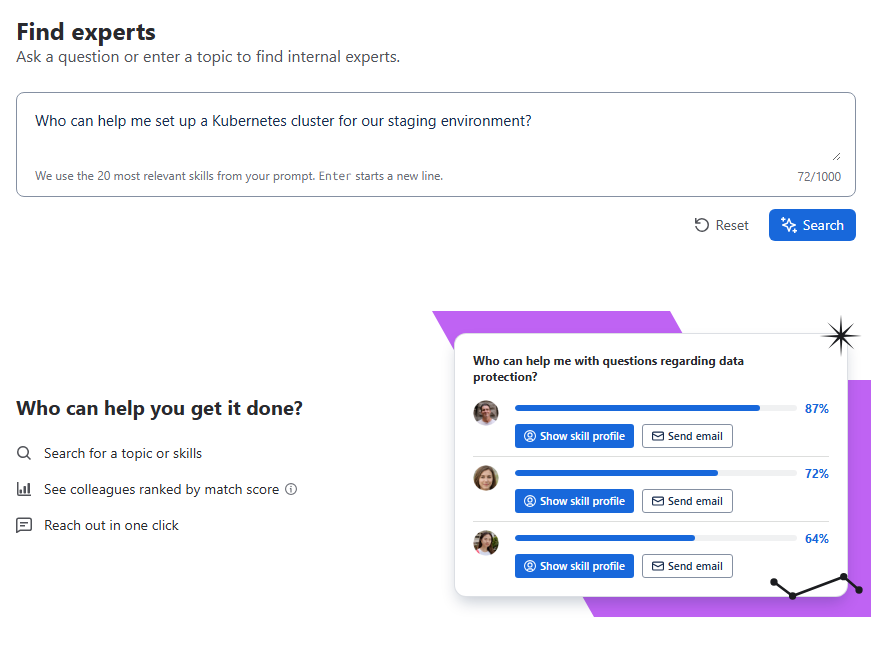Show skill profile for the 87% match
This screenshot has height=657, width=872.
click(x=574, y=436)
